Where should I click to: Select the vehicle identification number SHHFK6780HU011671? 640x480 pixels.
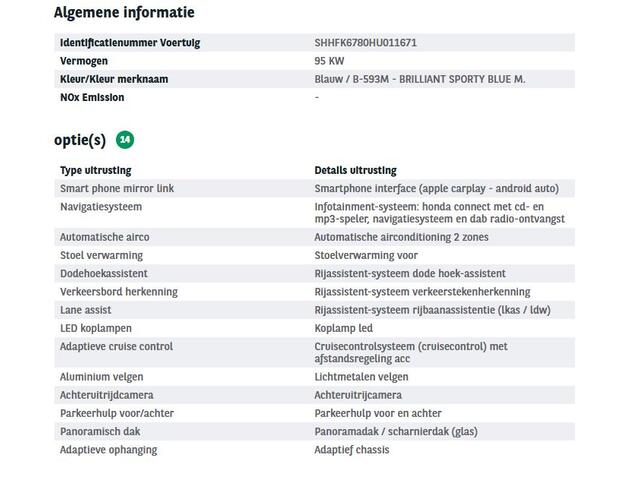365,43
